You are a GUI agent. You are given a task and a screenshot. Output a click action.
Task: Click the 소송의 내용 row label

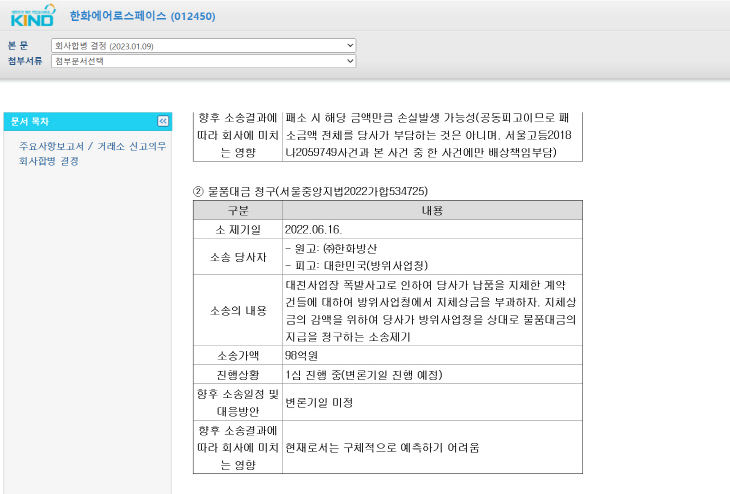(x=238, y=311)
